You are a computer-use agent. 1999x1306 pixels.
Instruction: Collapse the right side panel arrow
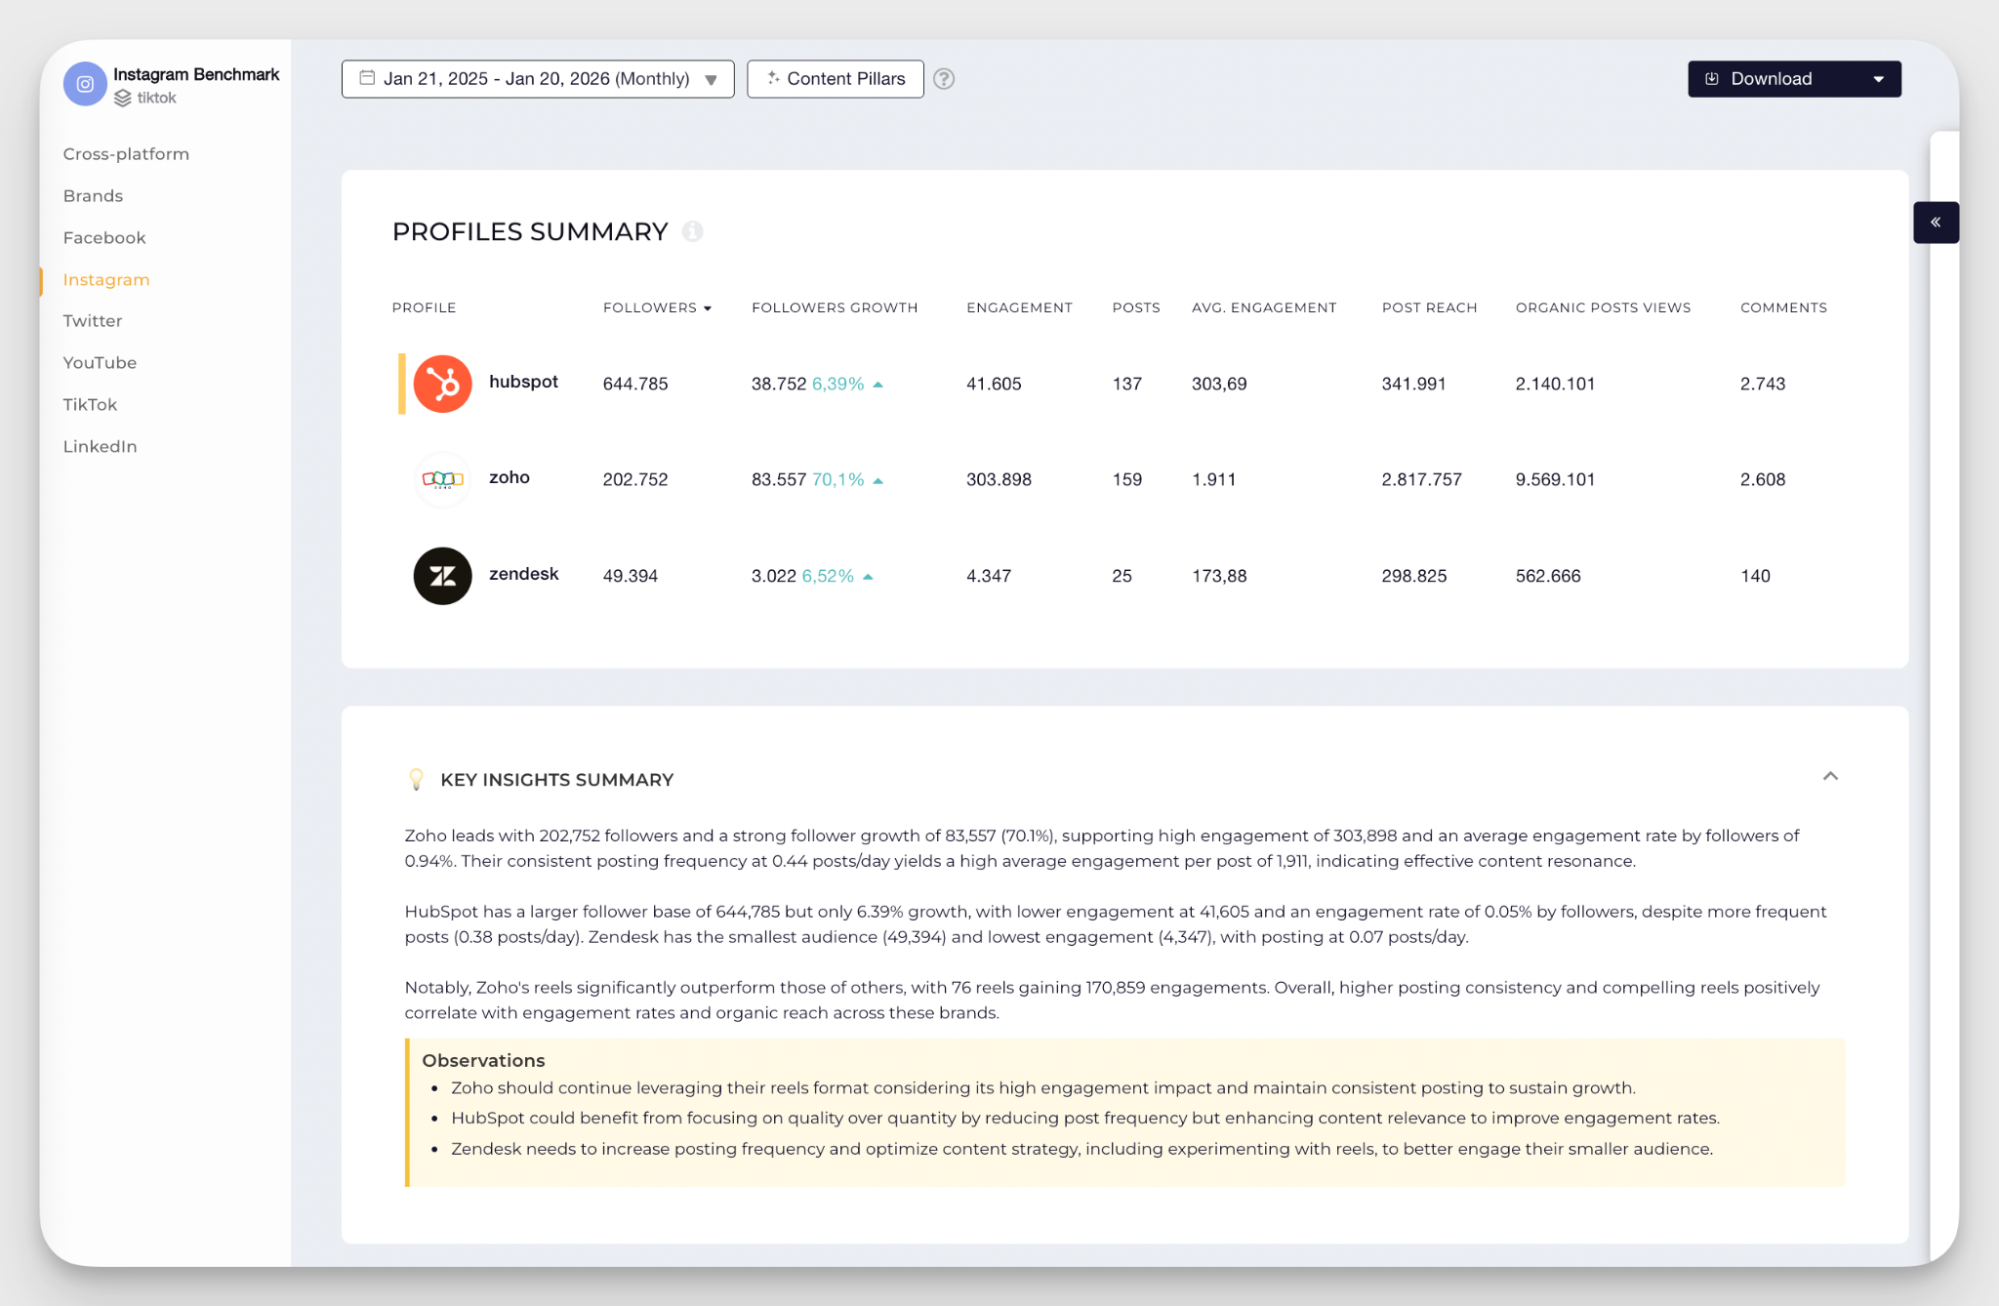click(x=1937, y=222)
